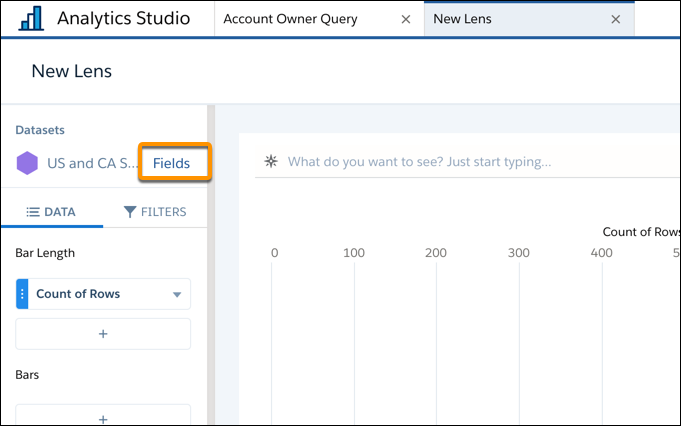
Task: Select the Count of Rows measure
Action: (103, 294)
